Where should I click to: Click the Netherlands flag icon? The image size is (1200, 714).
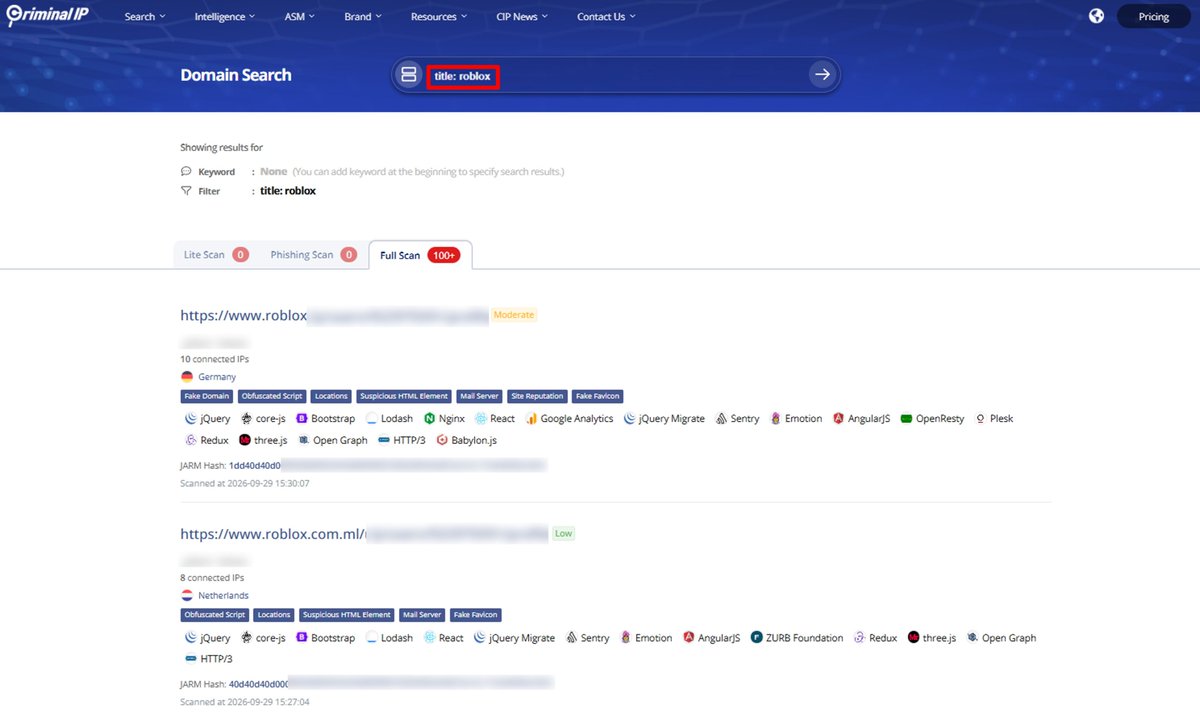click(187, 596)
